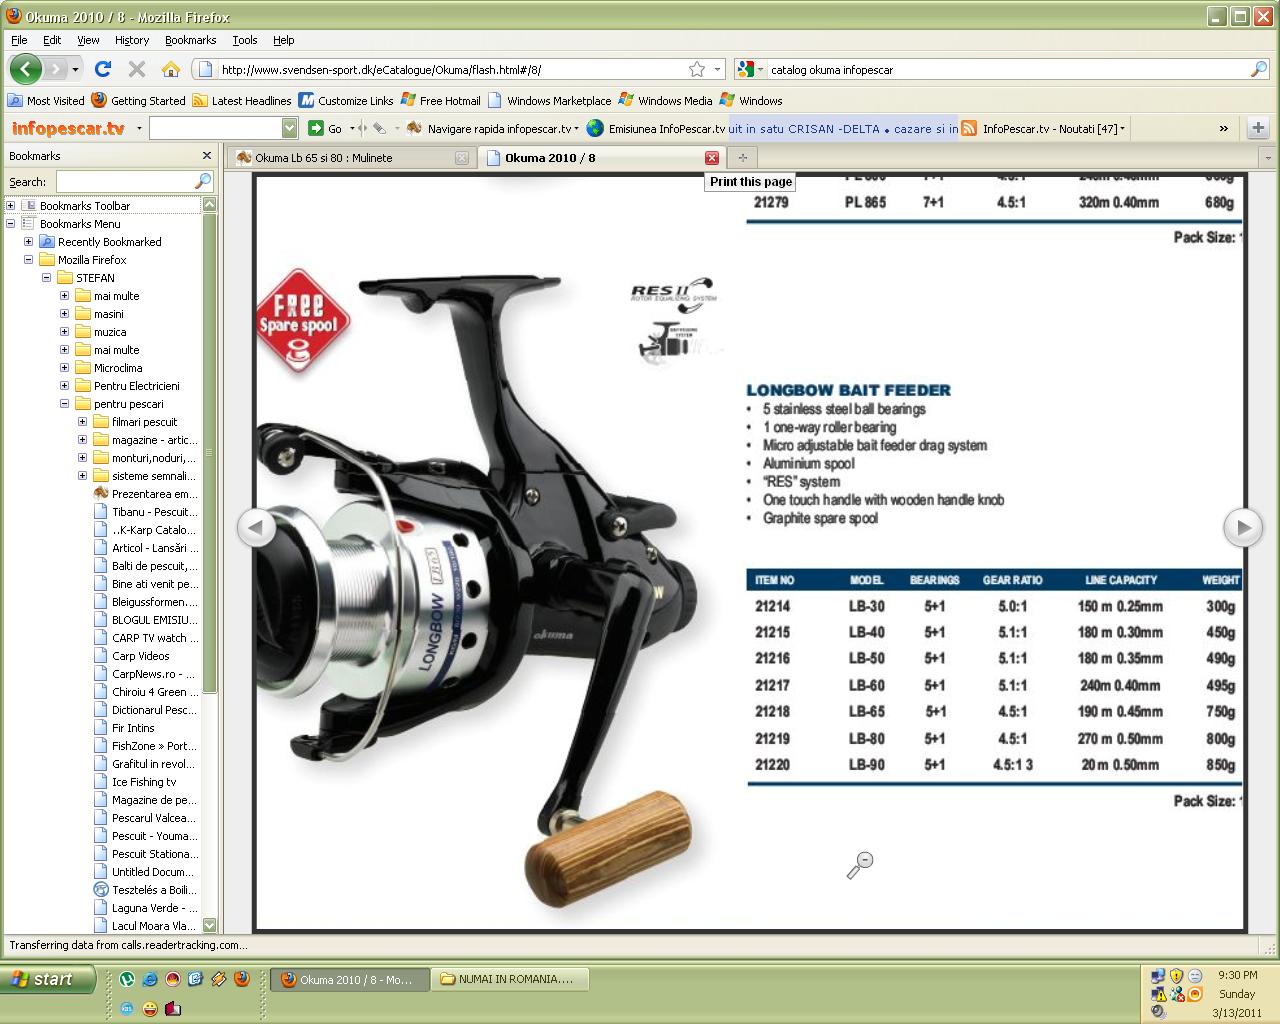Click the Reload page icon
This screenshot has height=1024, width=1280.
[102, 69]
